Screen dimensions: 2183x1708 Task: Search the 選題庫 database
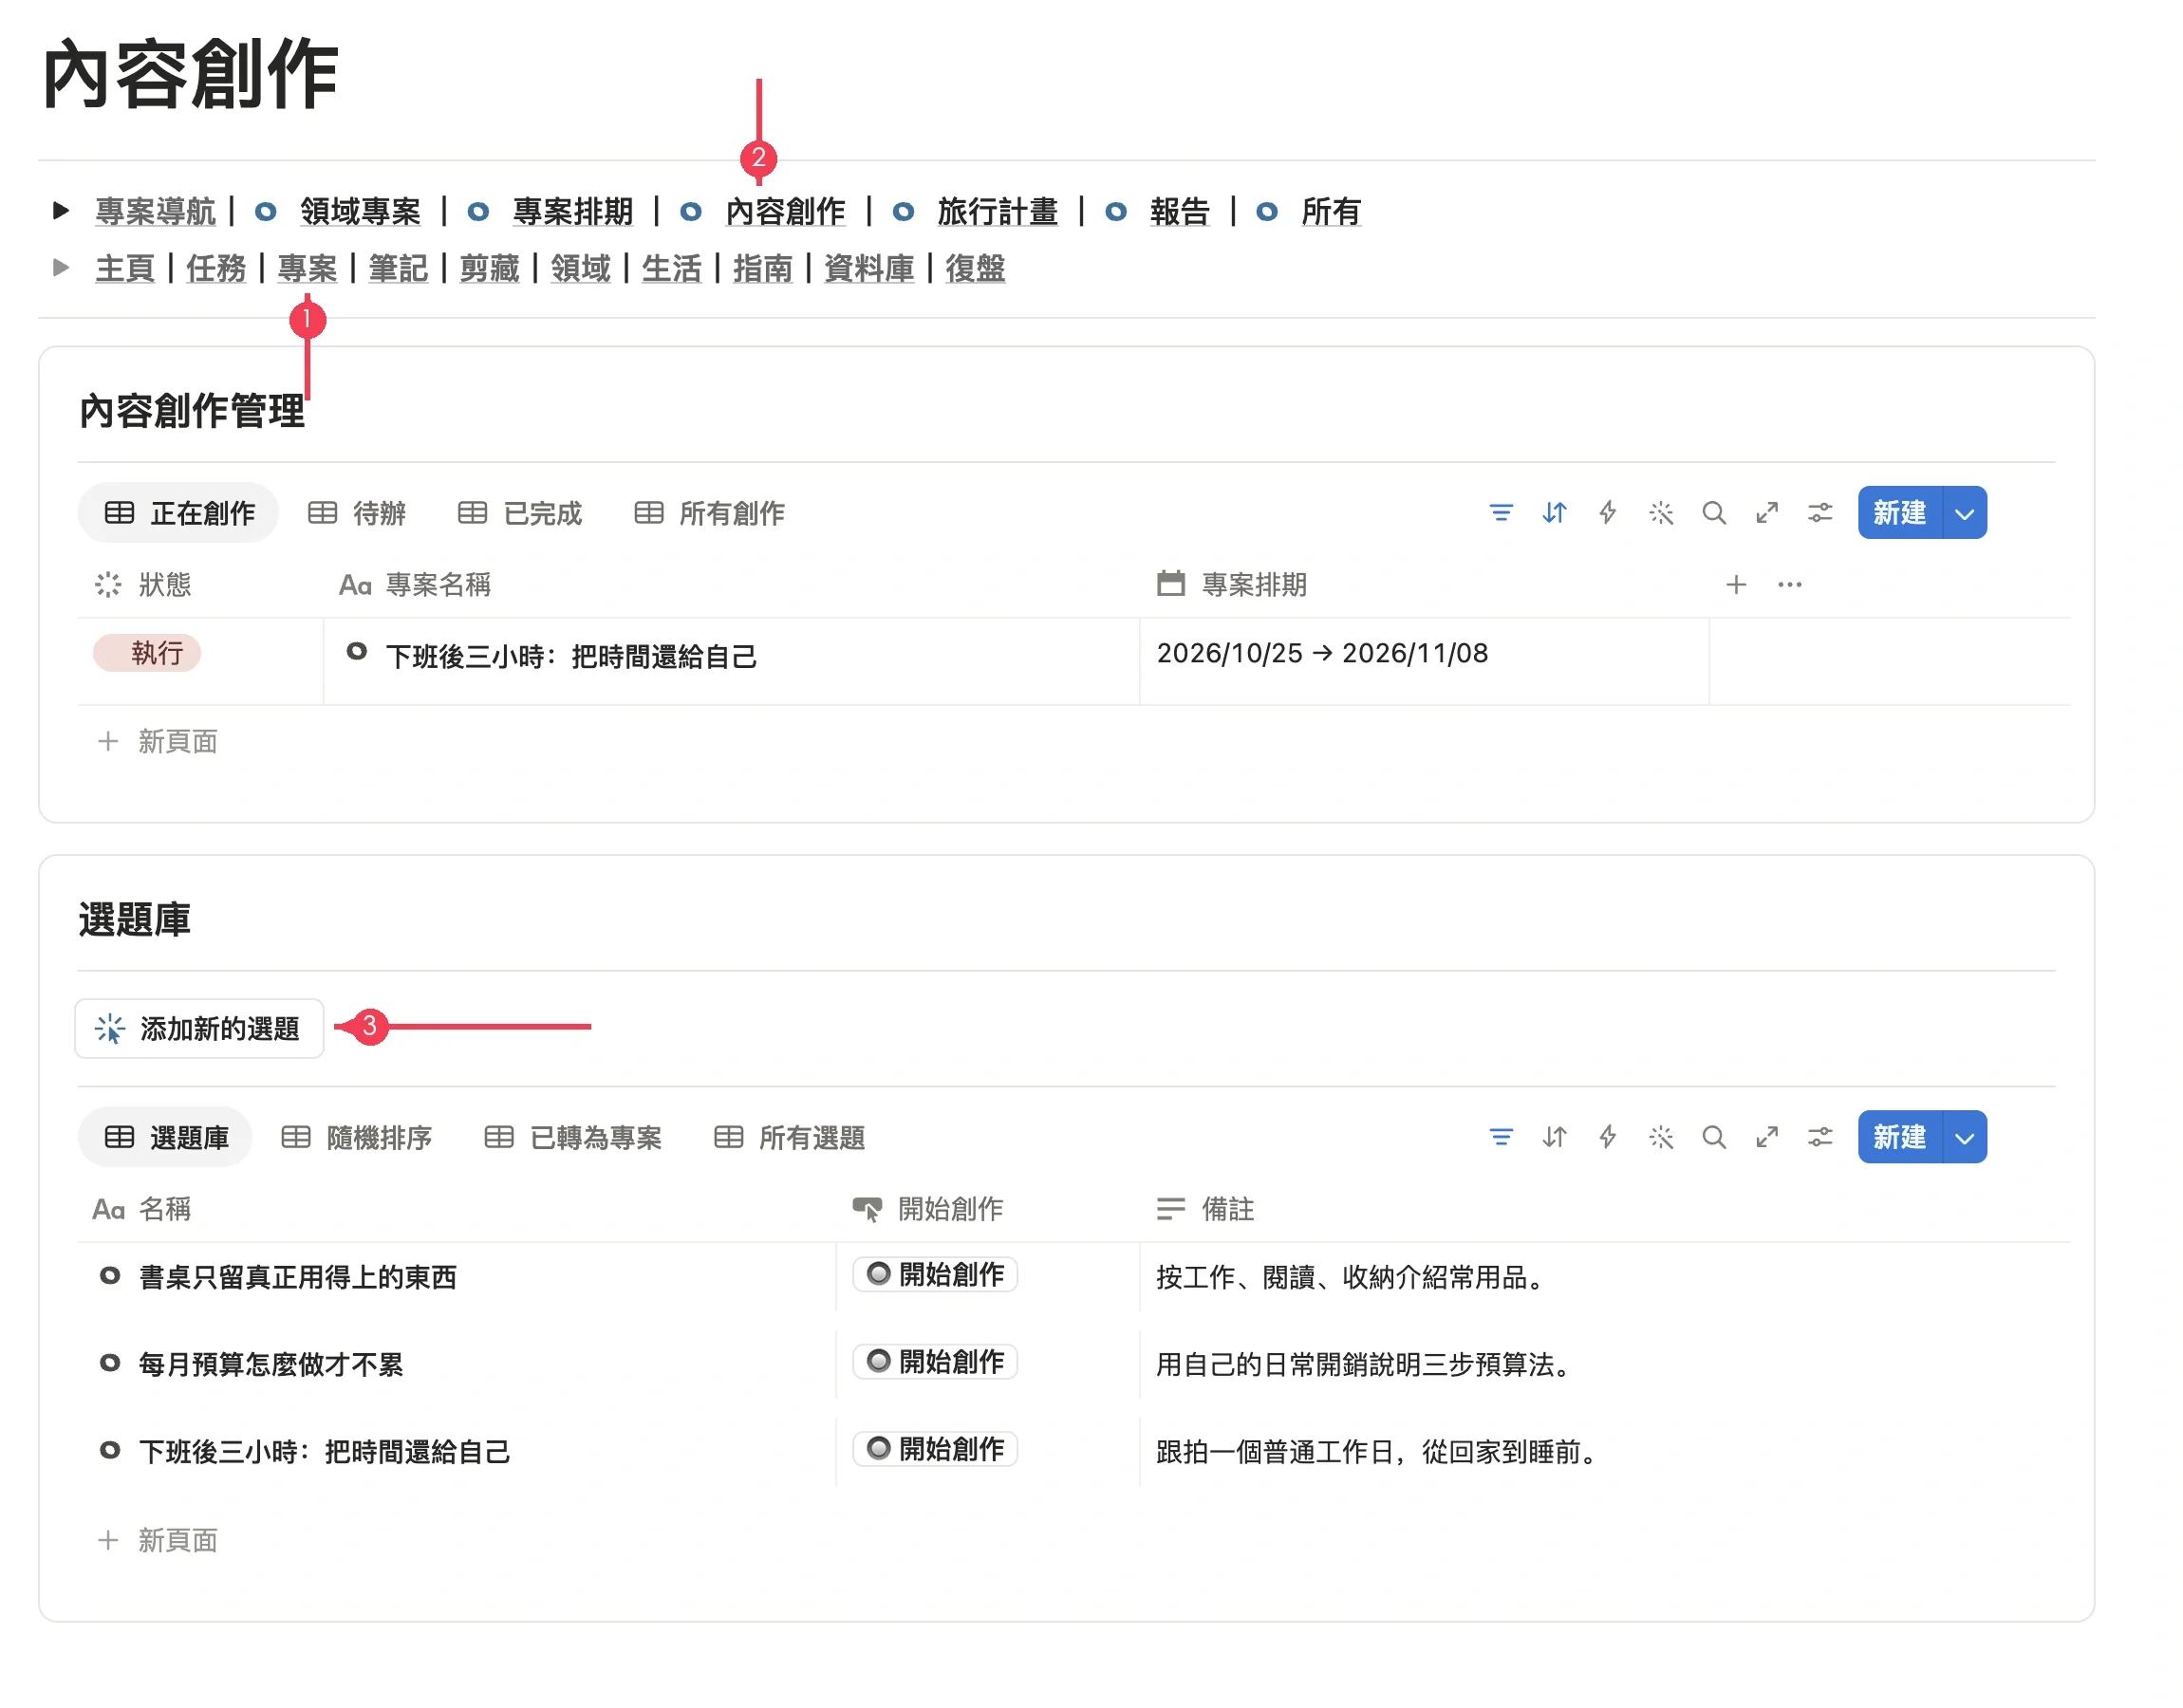[1714, 1137]
